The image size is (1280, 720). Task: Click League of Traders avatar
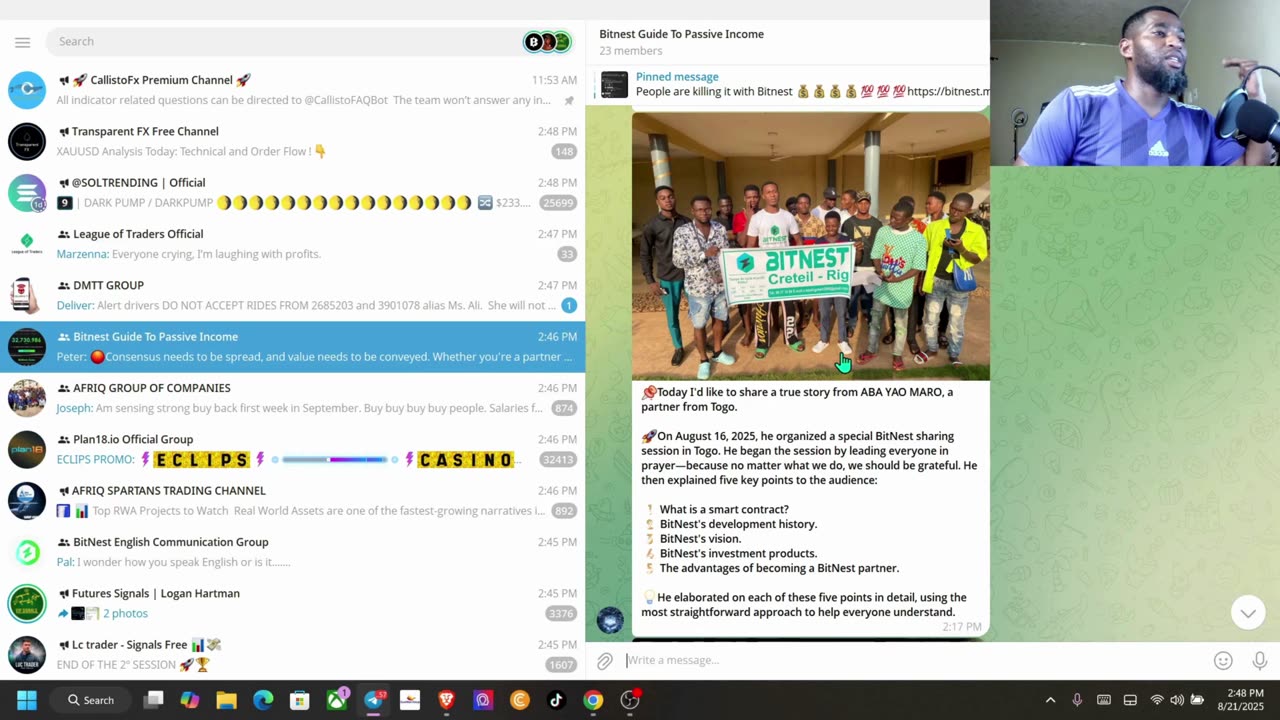tap(27, 244)
